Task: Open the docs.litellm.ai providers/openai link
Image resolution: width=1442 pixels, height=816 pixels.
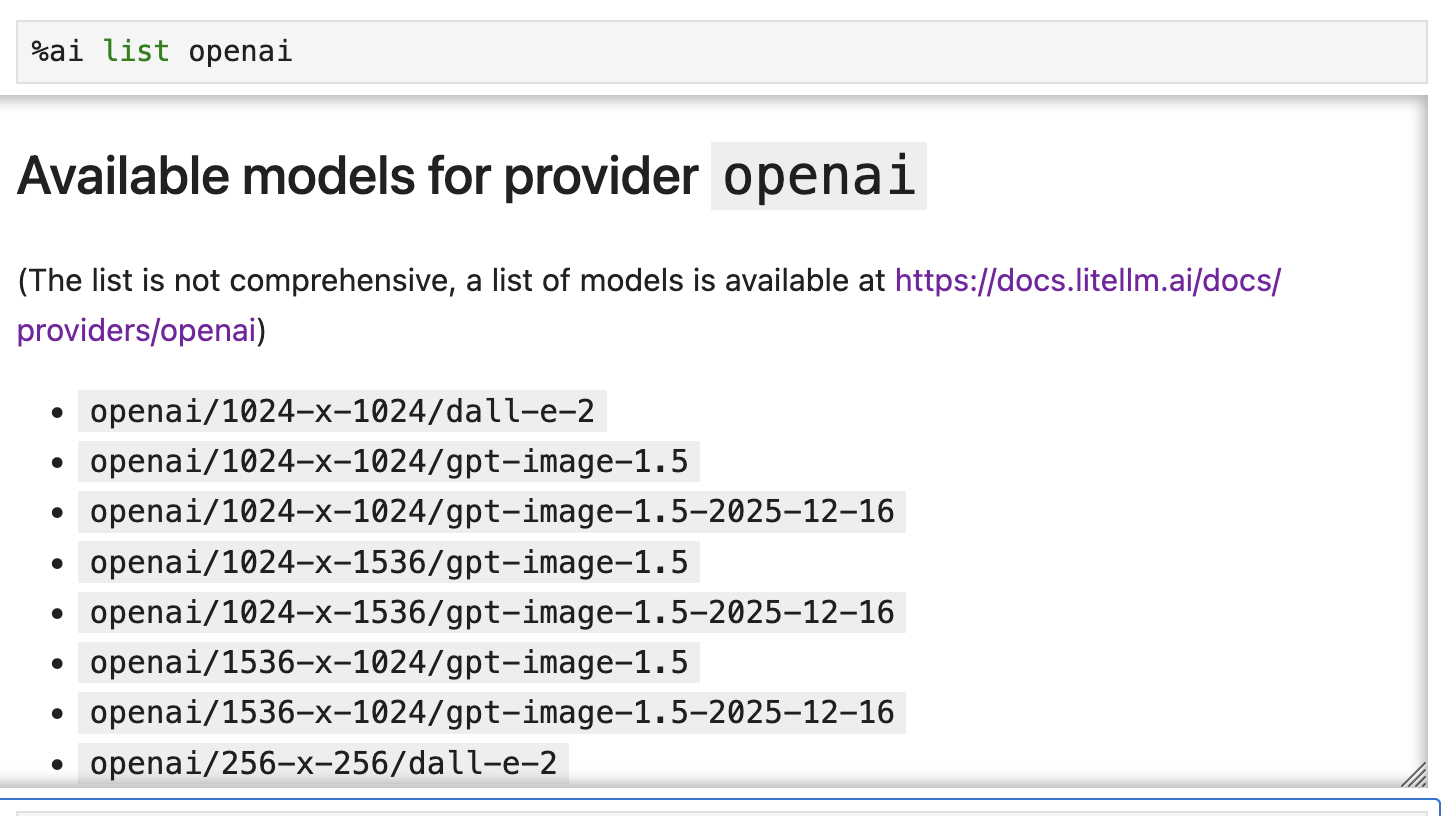Action: 1087,281
